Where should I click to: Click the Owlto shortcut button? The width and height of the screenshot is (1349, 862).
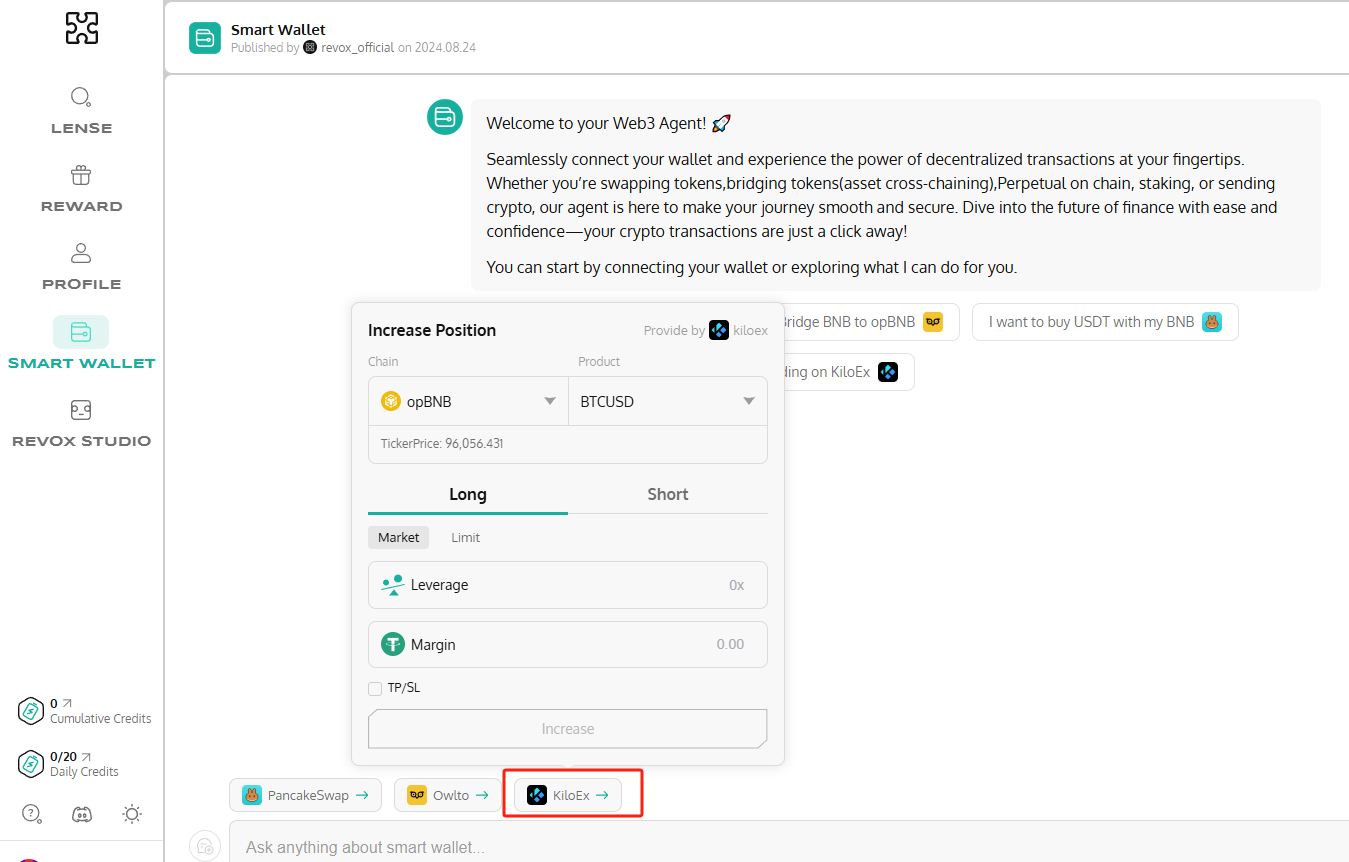[x=447, y=795]
